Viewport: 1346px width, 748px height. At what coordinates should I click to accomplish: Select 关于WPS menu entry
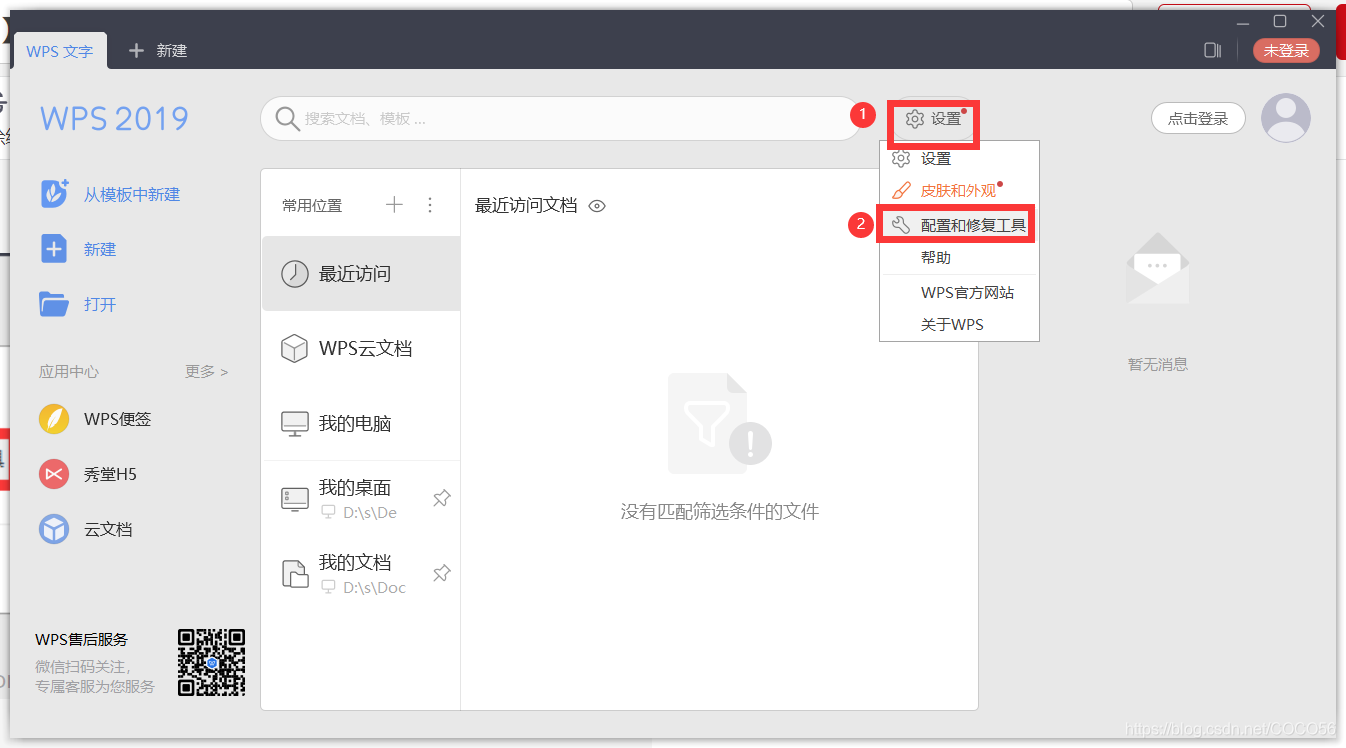tap(959, 325)
